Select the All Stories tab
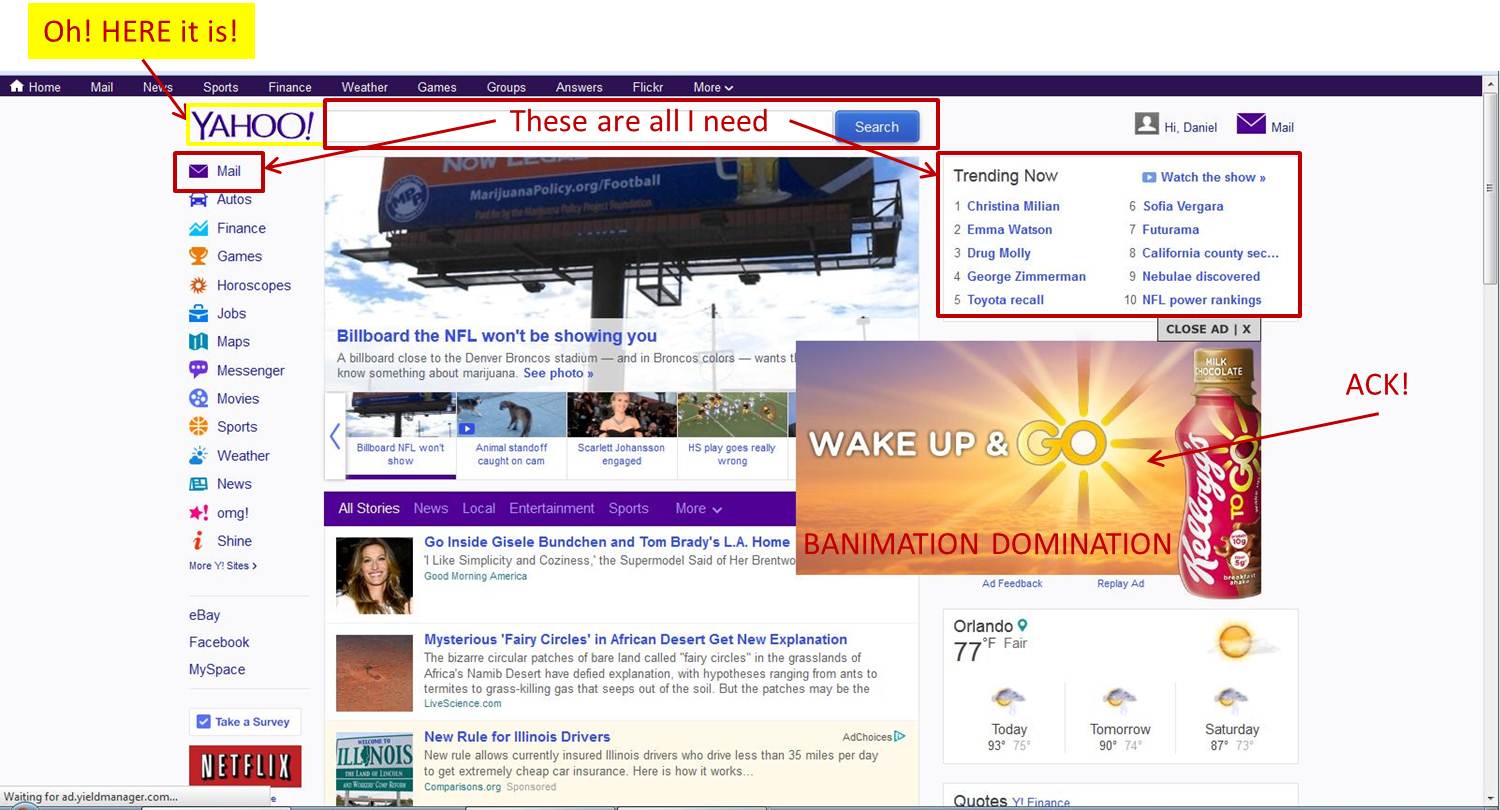The image size is (1500, 810). tap(369, 508)
